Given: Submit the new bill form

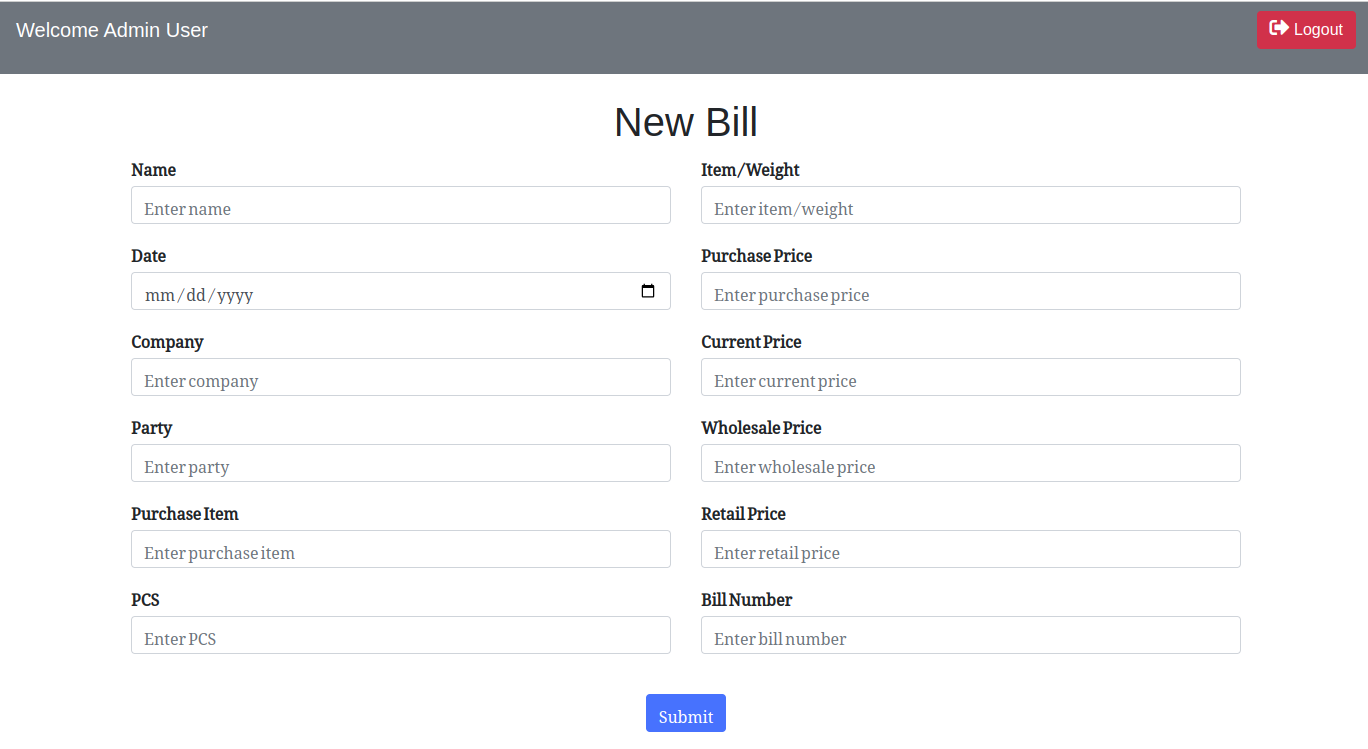Looking at the screenshot, I should (x=685, y=714).
